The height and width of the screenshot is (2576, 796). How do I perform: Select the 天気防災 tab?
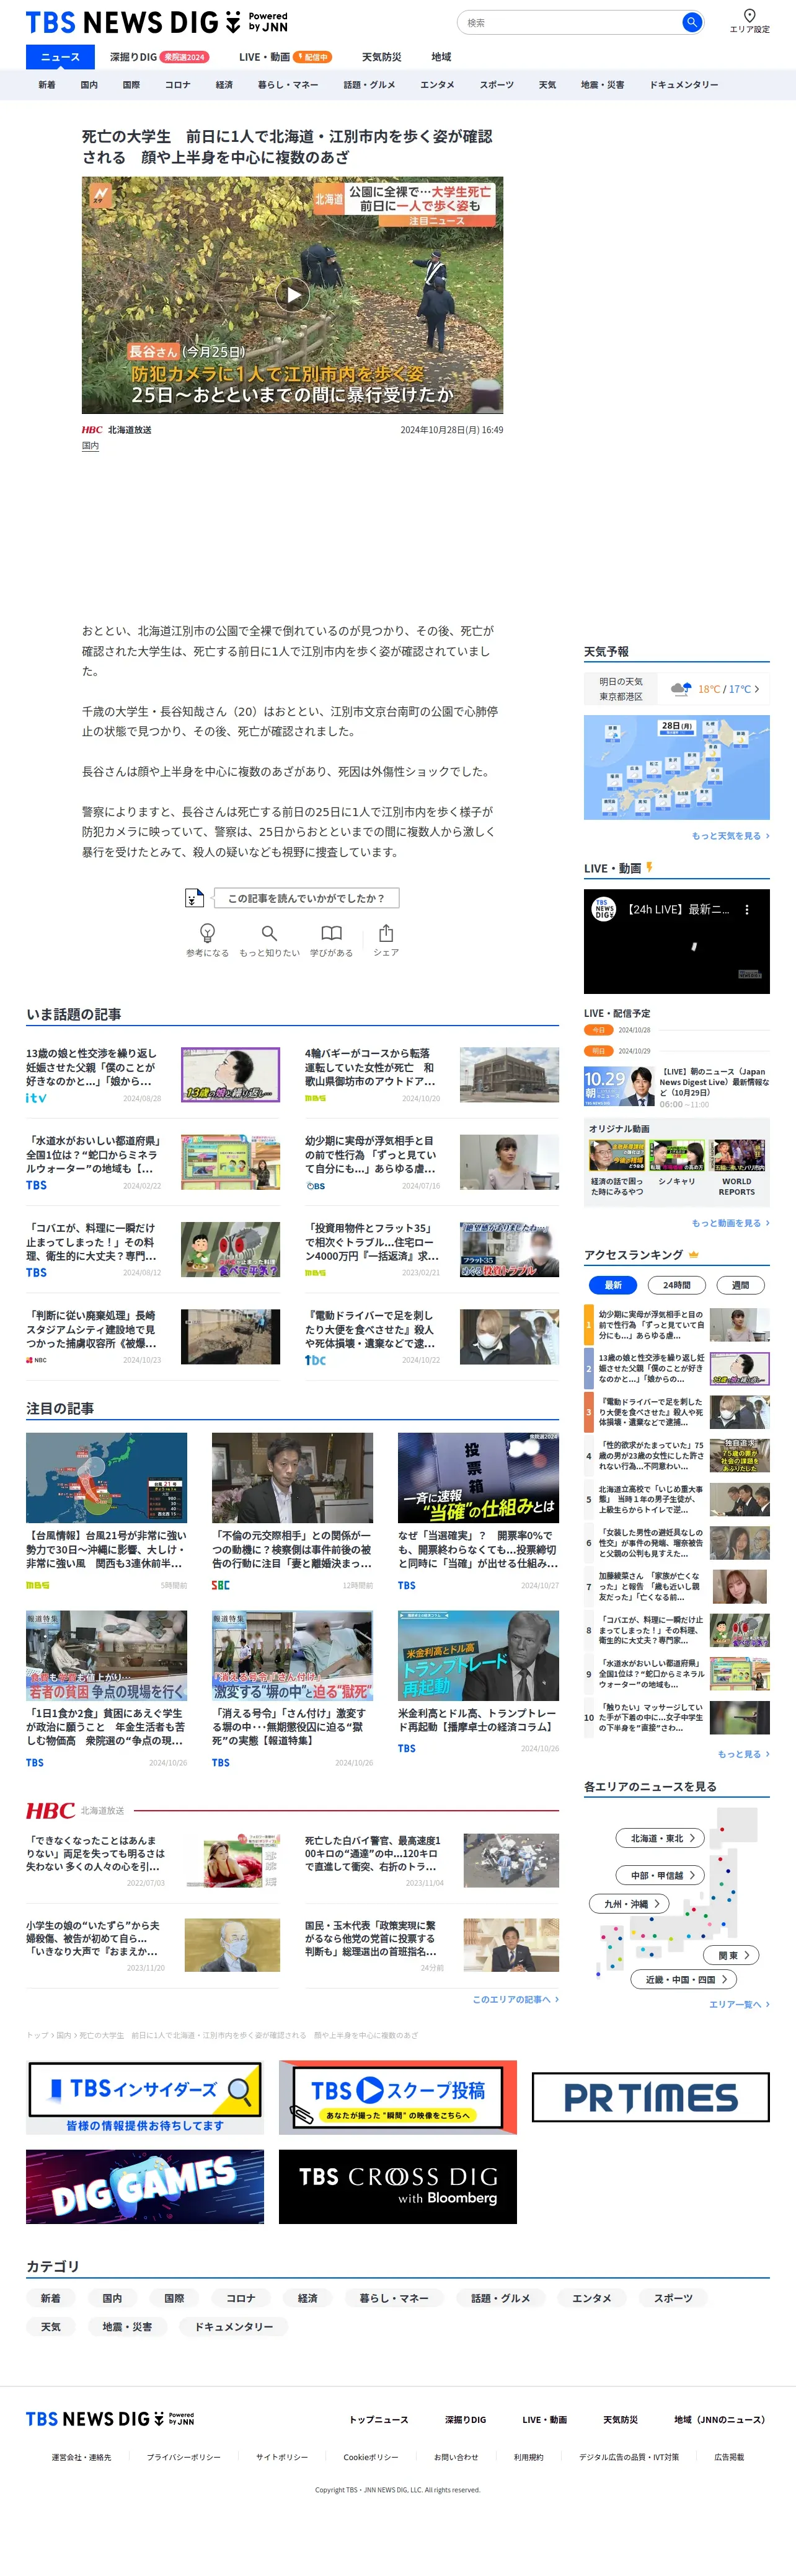(381, 57)
